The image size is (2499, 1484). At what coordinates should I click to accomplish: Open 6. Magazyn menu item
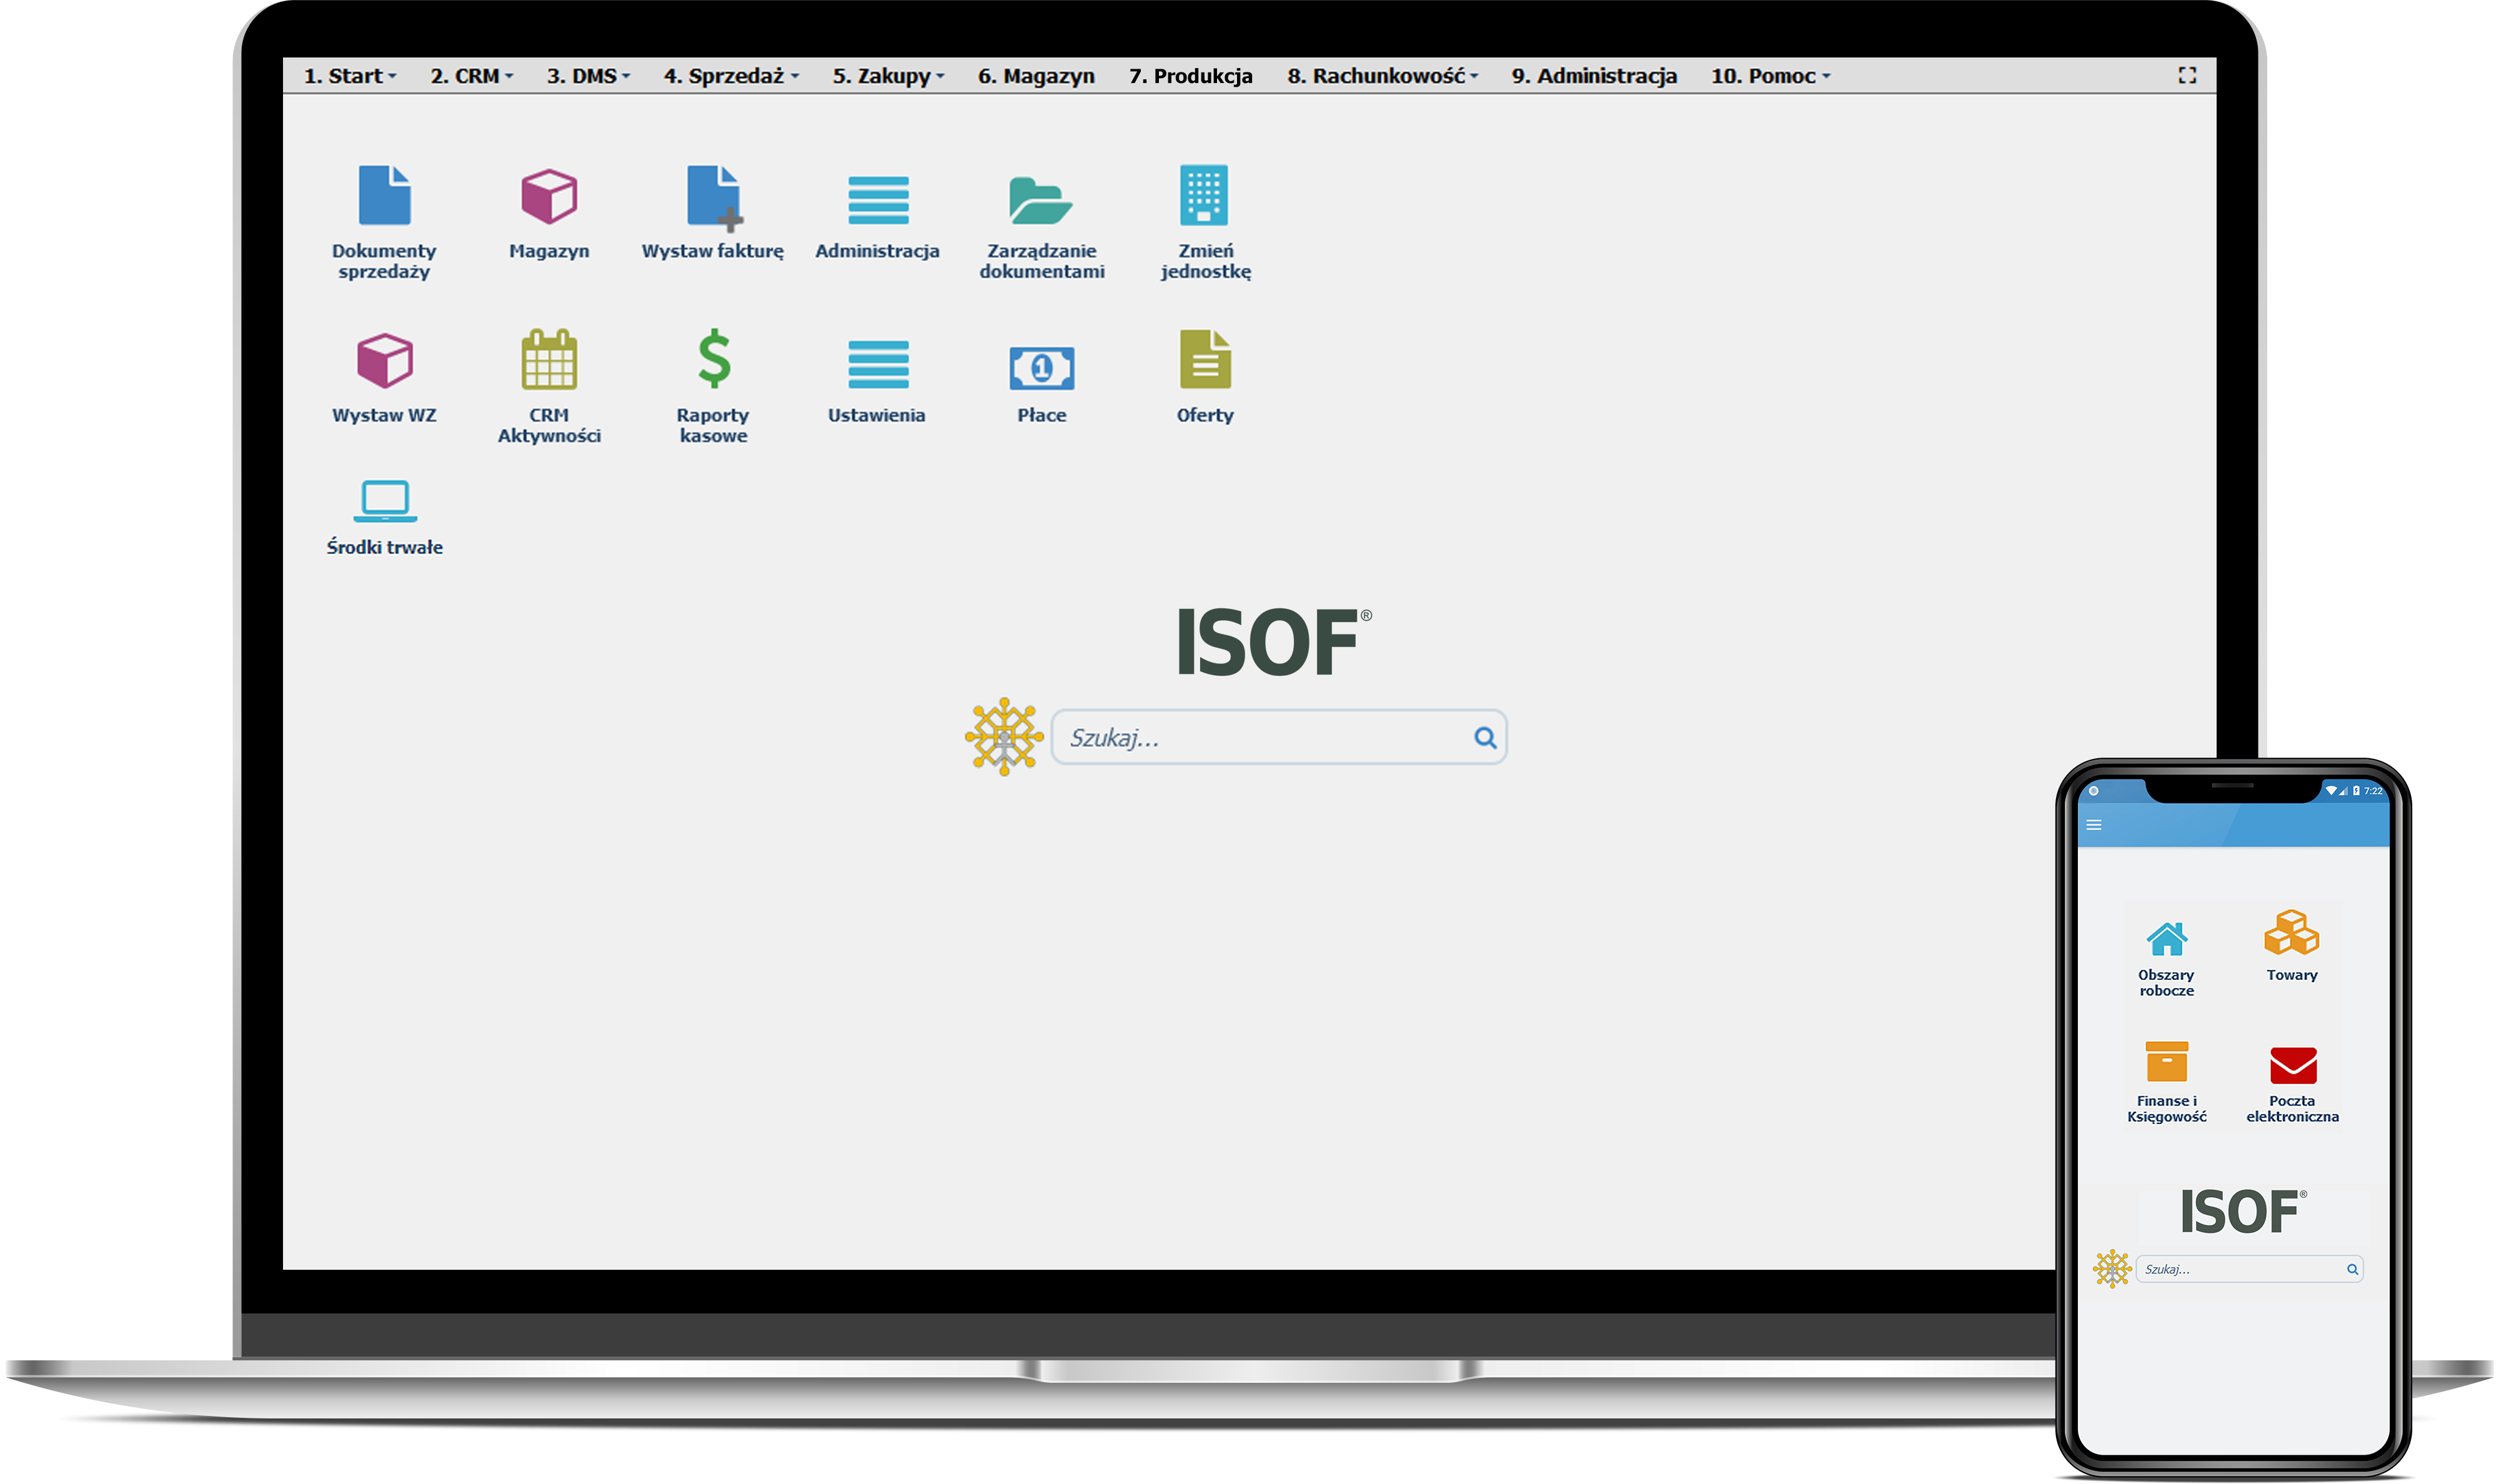(1036, 76)
